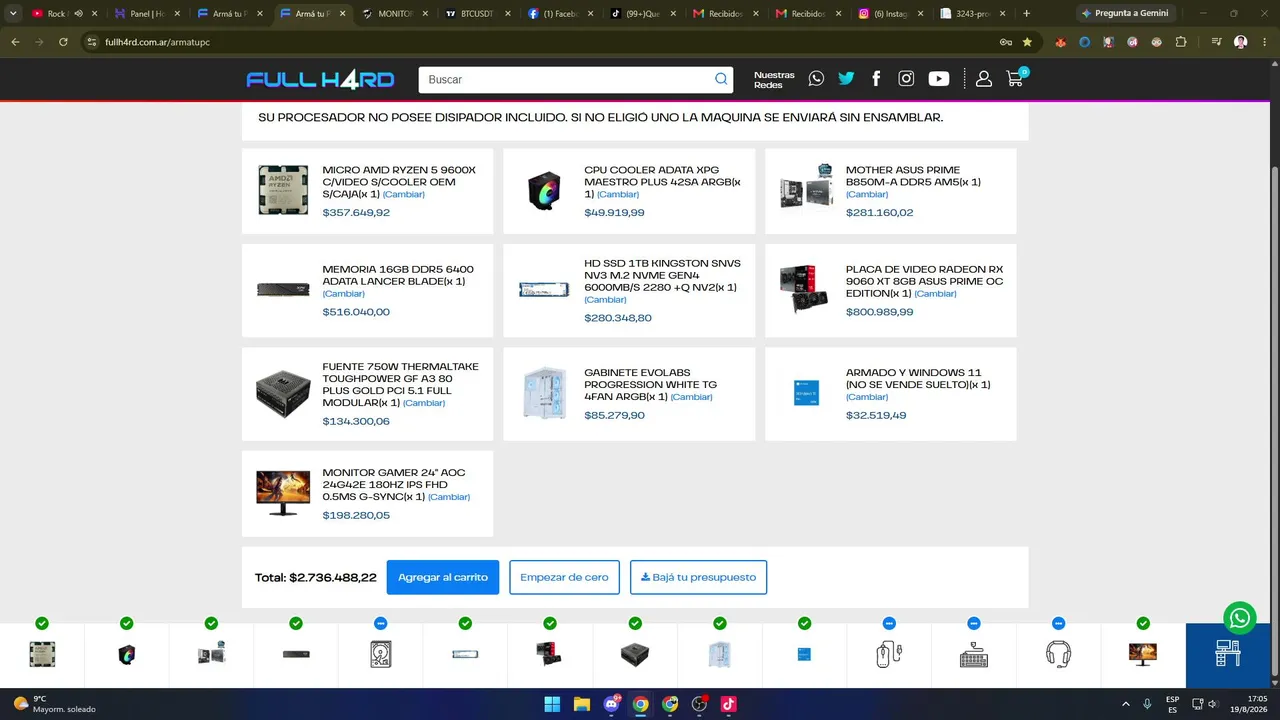Switch to the BTCUSDT browser tab

click(x=476, y=14)
